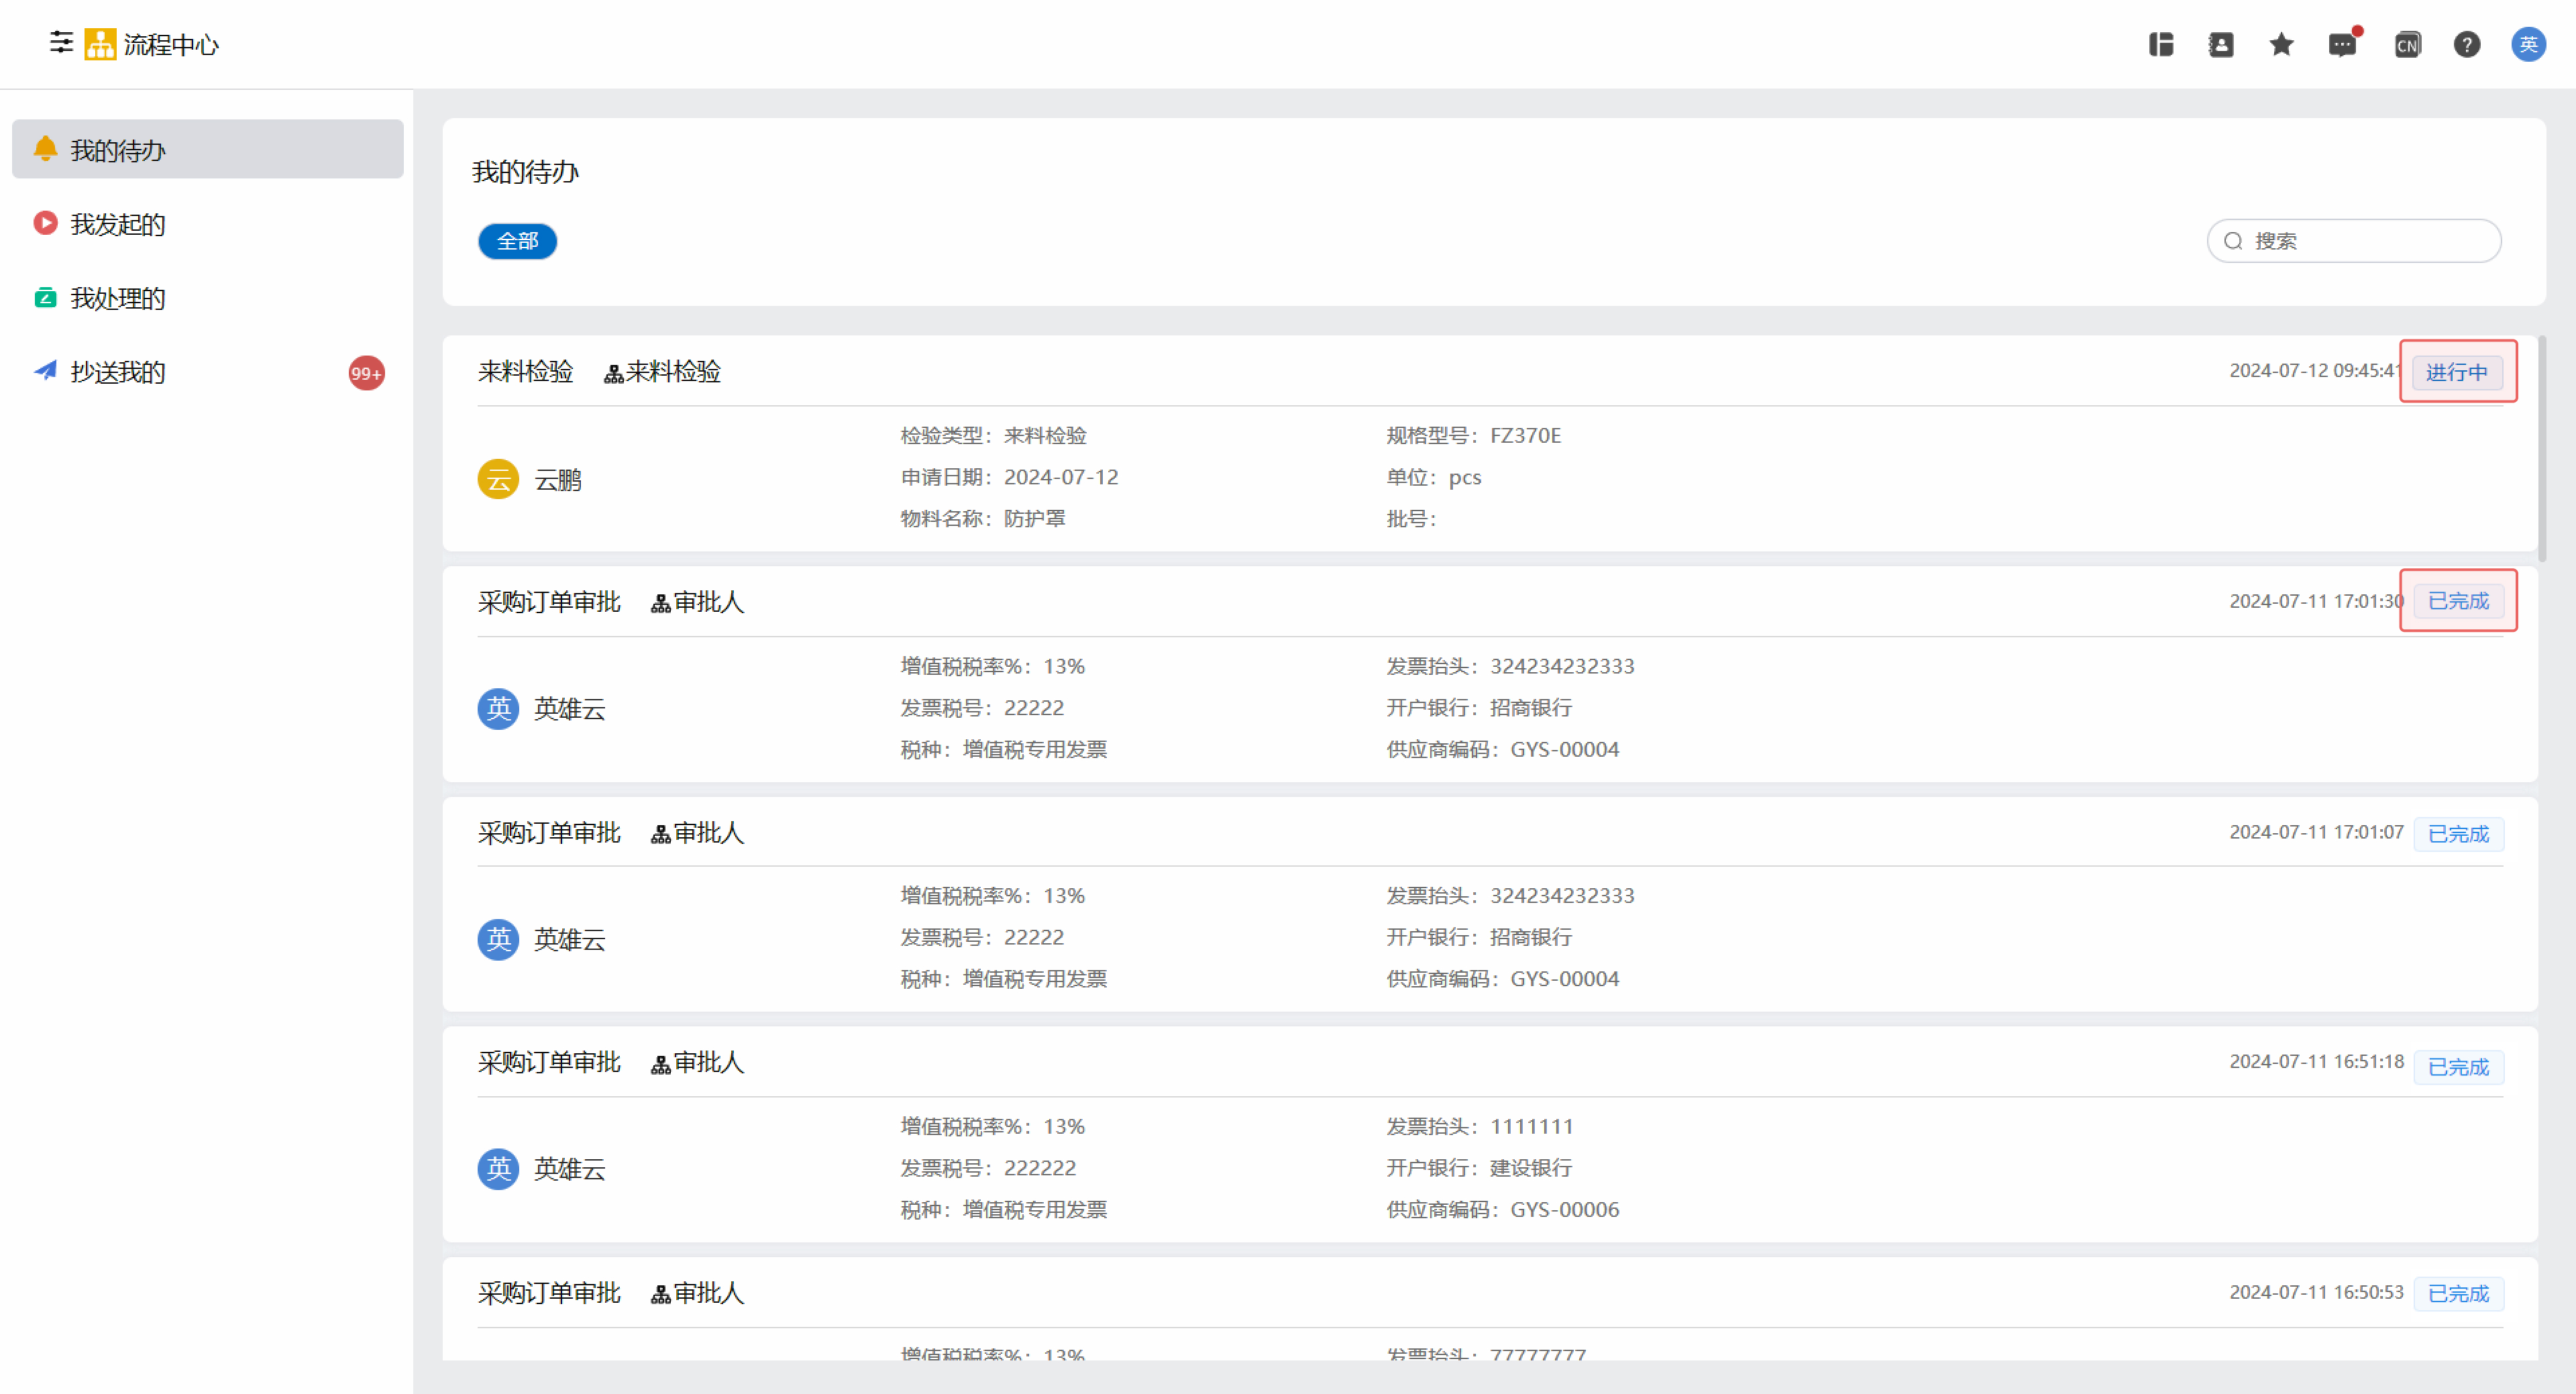
Task: Click the 流程中心 title text
Action: point(171,44)
